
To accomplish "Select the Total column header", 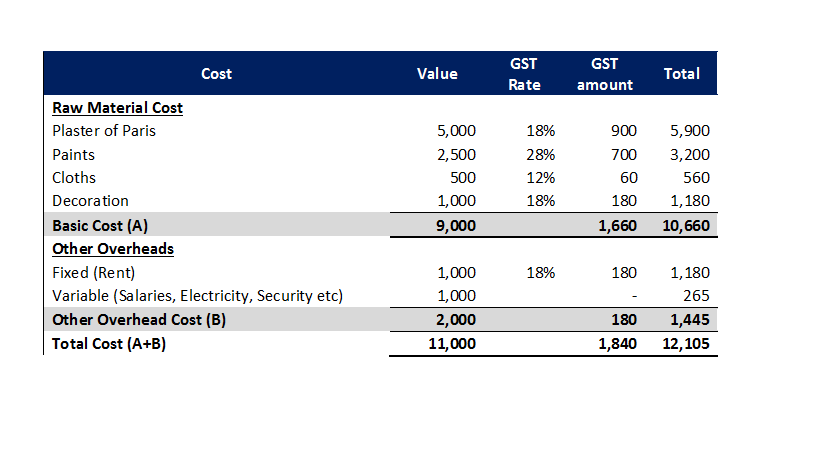I will tap(682, 74).
